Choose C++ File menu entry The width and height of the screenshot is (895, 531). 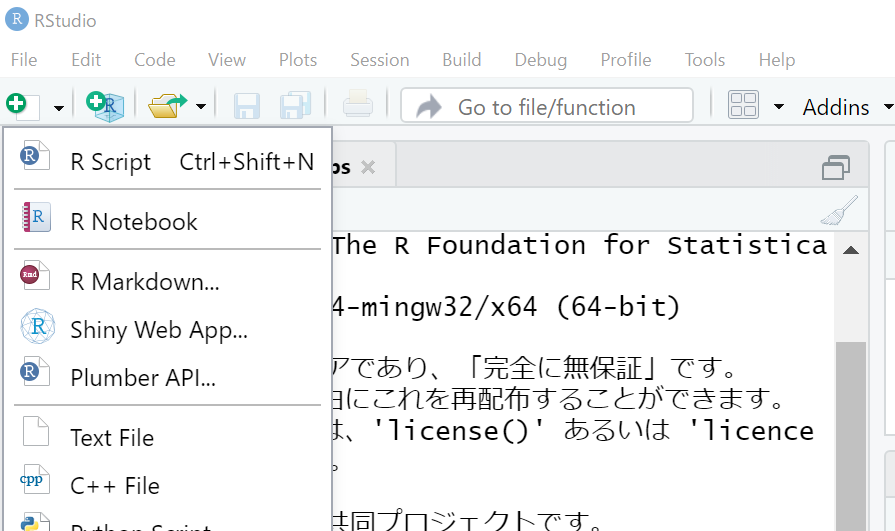(167, 486)
